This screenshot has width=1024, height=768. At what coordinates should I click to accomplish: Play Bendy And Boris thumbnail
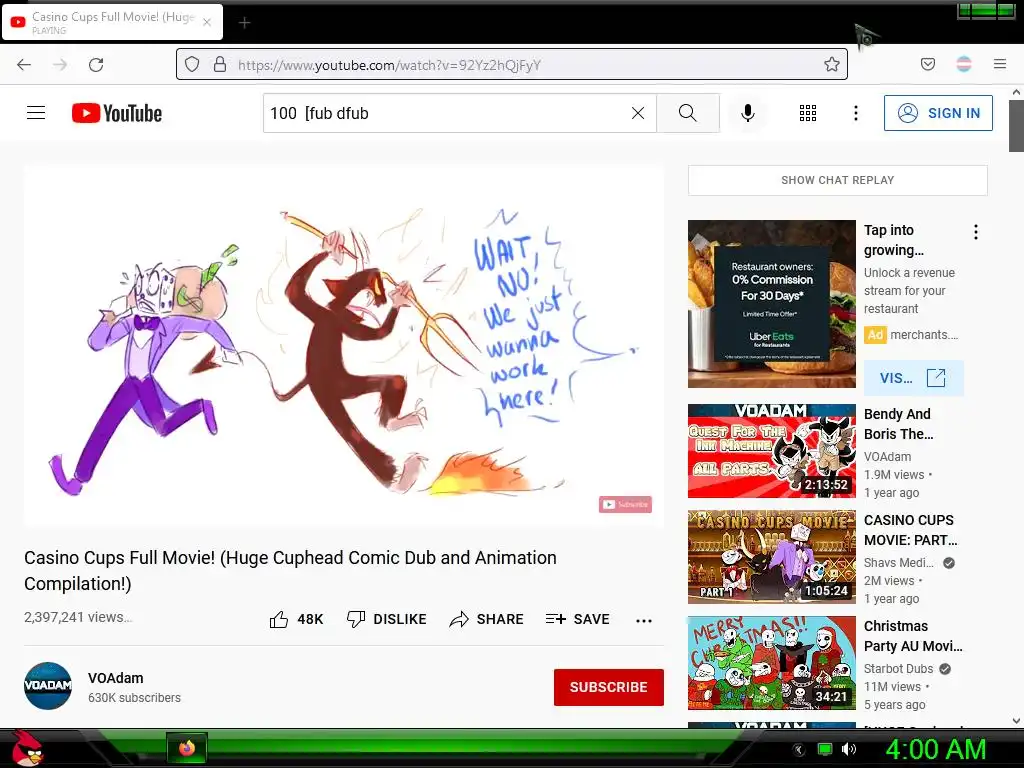click(x=771, y=451)
